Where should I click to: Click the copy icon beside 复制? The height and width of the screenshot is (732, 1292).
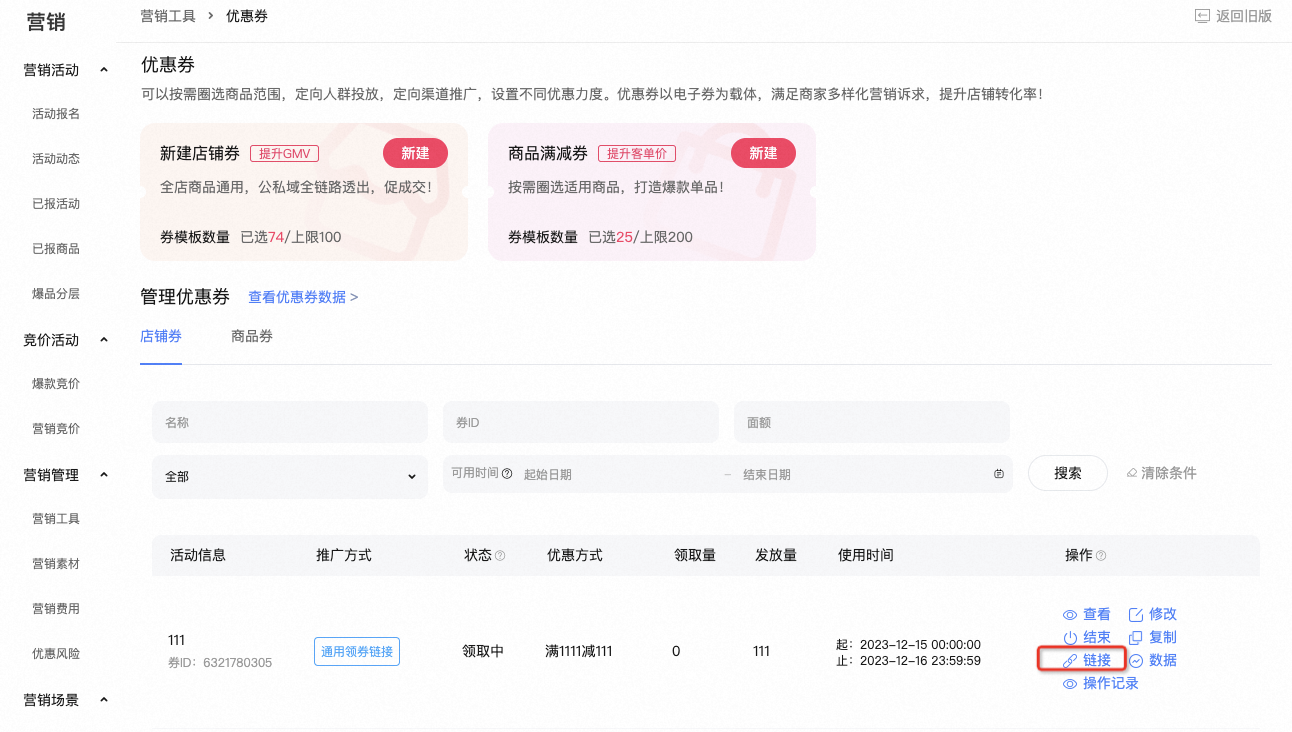pyautogui.click(x=1136, y=638)
